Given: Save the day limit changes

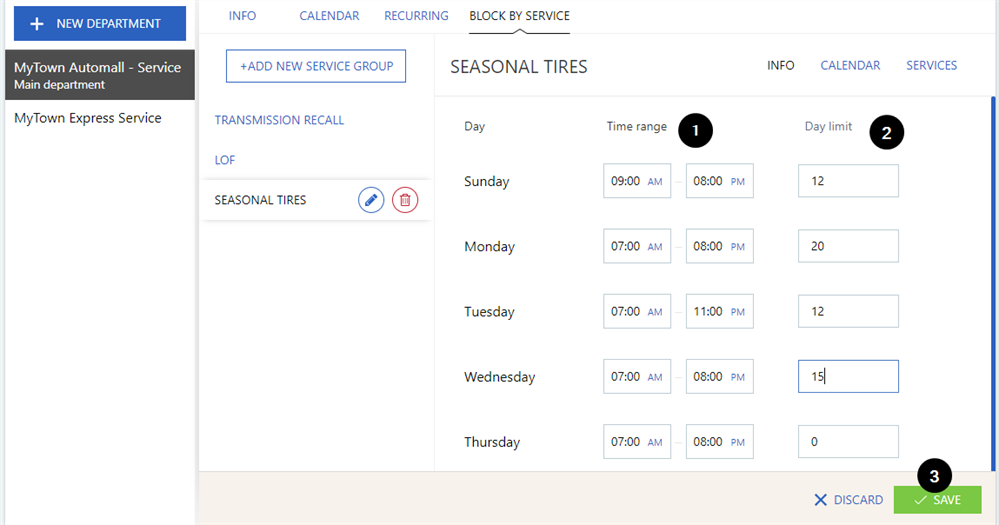Looking at the screenshot, I should (937, 500).
